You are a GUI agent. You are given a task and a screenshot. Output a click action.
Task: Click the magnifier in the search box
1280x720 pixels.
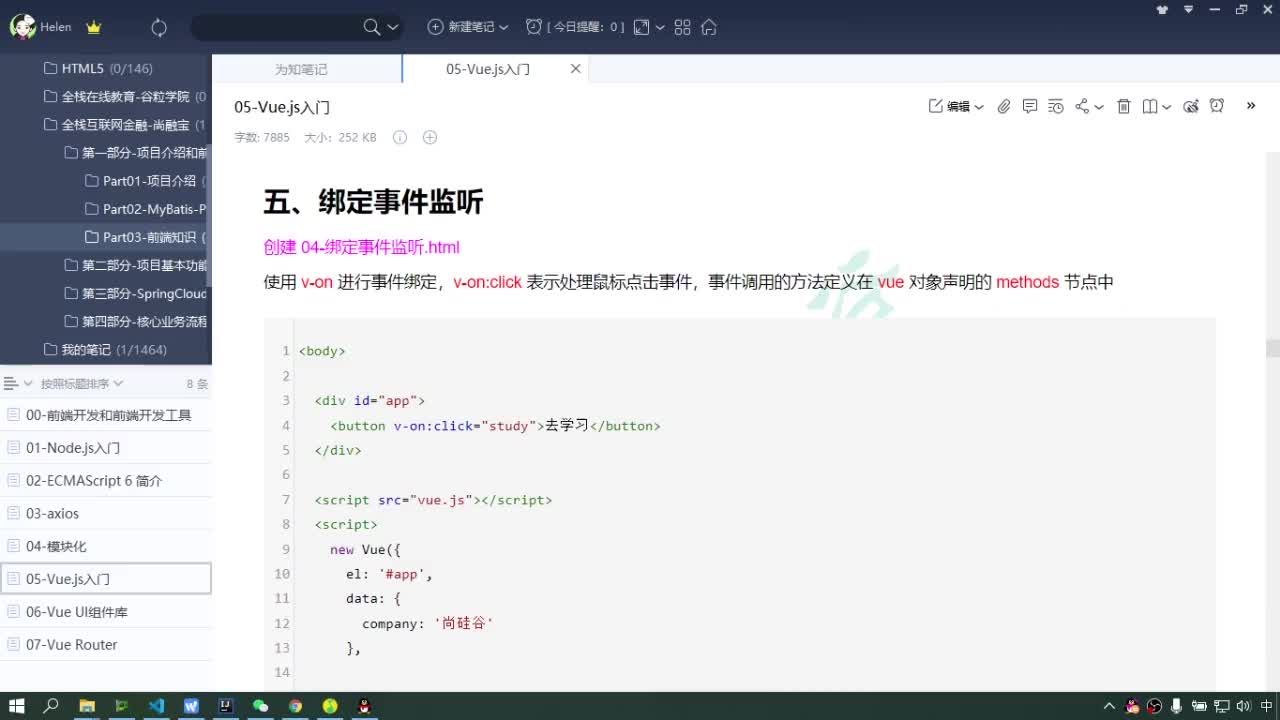coord(372,27)
